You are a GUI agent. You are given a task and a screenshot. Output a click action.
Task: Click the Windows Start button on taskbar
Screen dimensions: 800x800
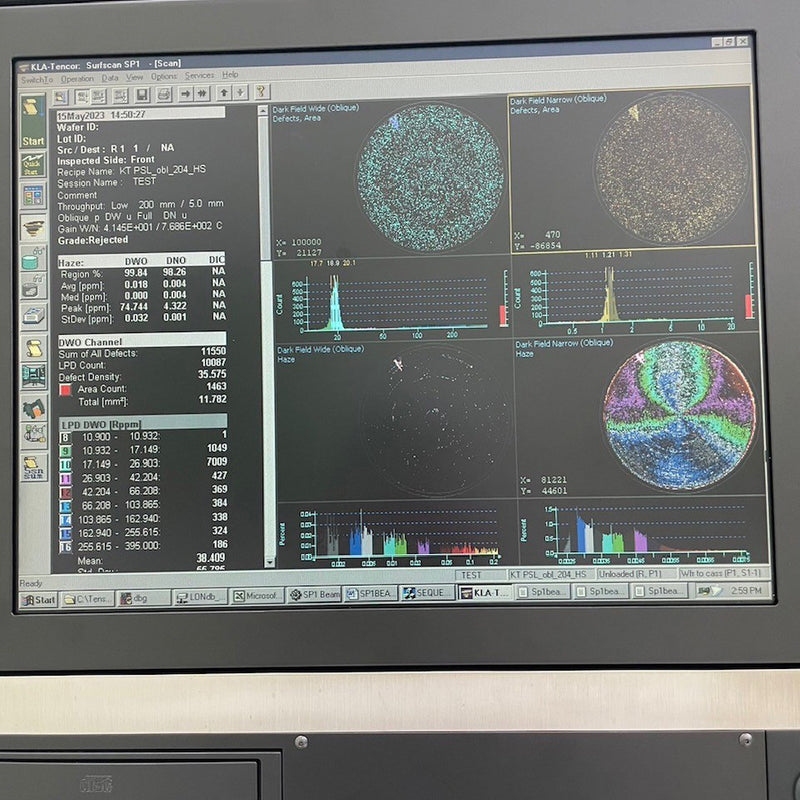(39, 600)
